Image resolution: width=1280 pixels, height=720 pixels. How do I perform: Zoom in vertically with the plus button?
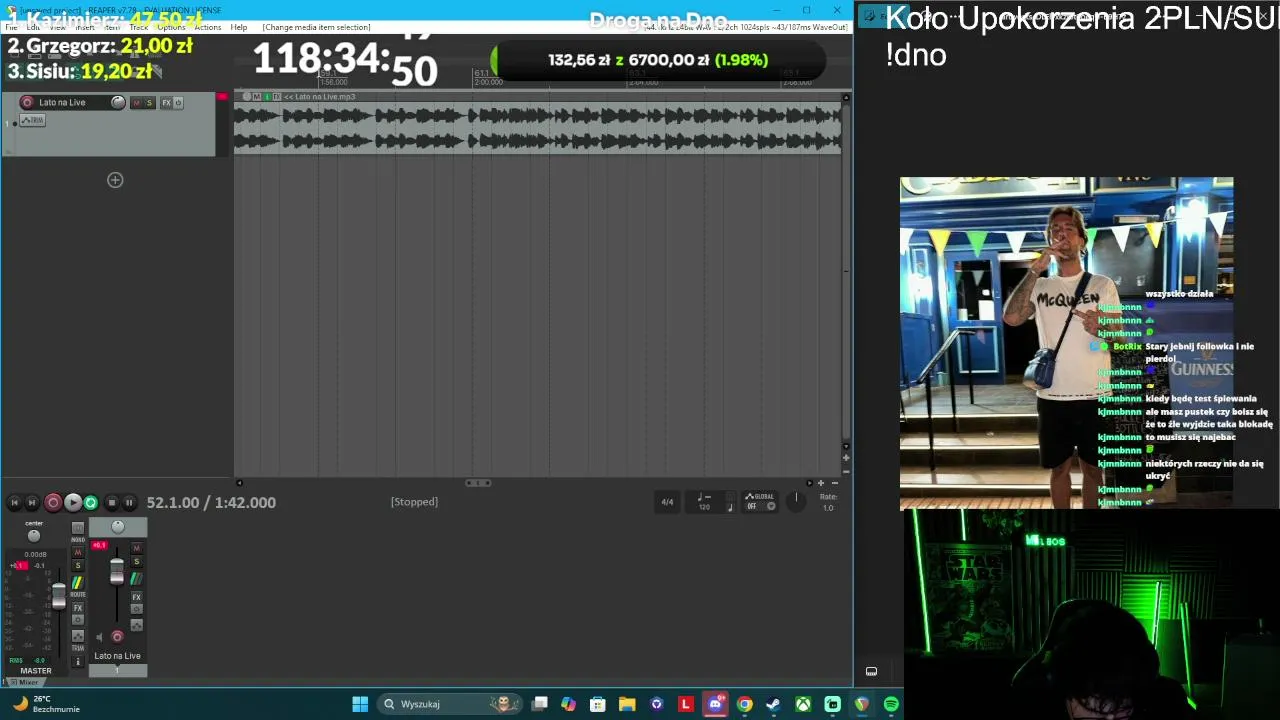pyautogui.click(x=846, y=458)
